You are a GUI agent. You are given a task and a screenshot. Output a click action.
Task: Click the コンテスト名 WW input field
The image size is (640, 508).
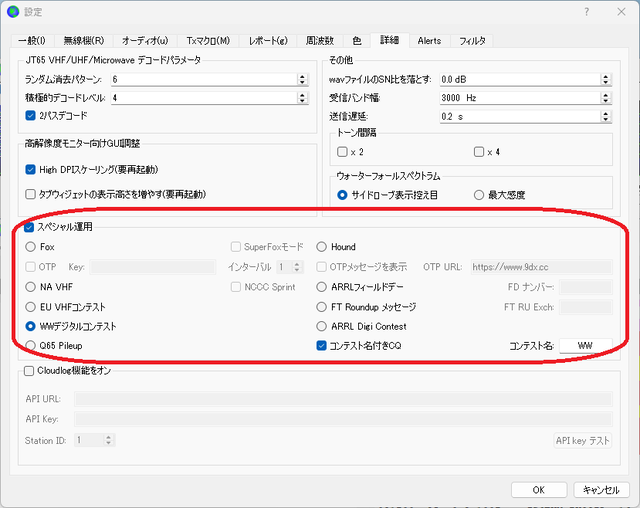point(586,346)
